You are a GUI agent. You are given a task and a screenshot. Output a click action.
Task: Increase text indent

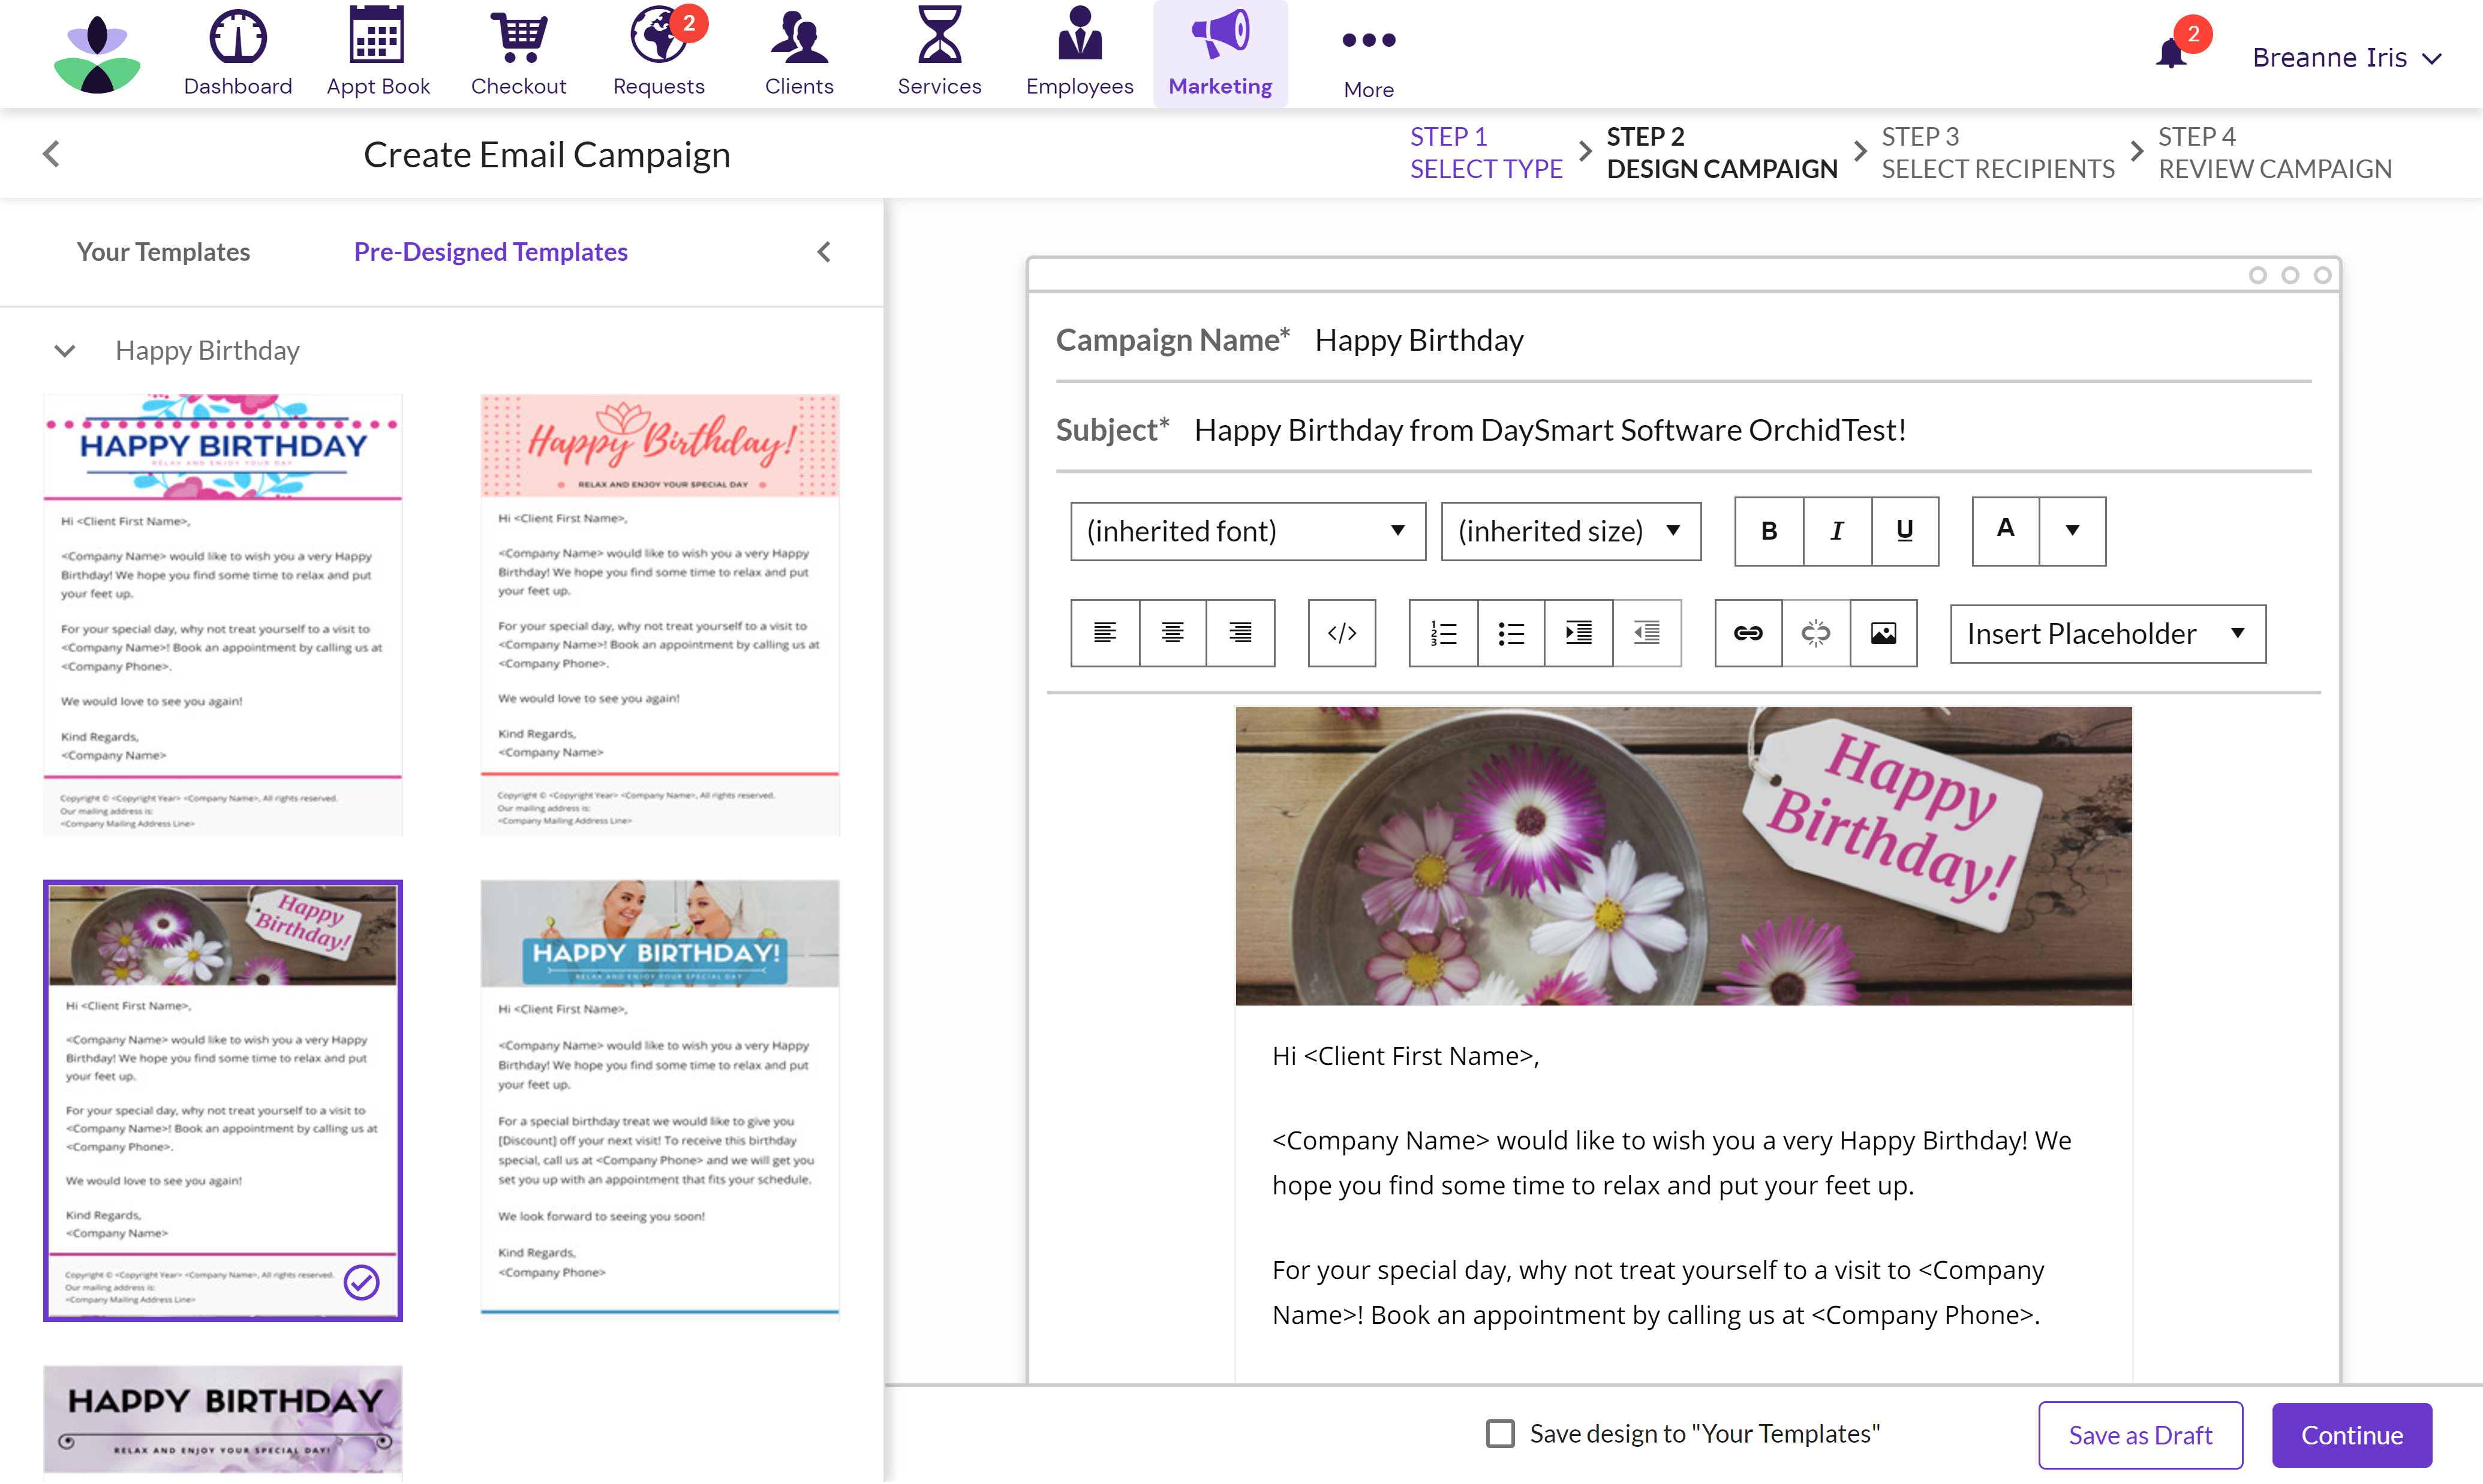tap(1578, 633)
